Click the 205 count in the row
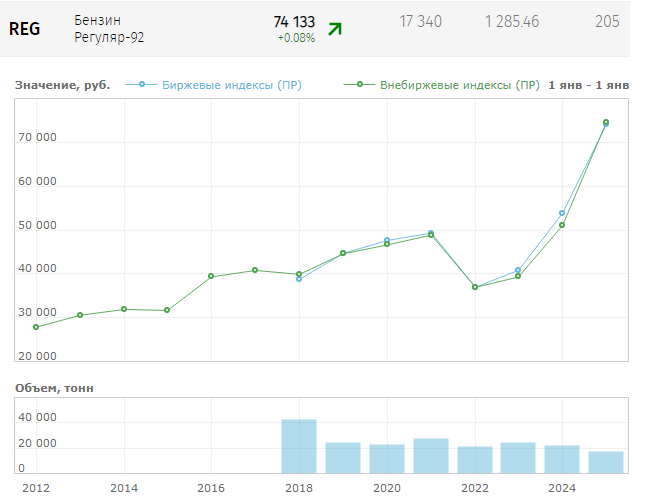The height and width of the screenshot is (500, 648). click(x=606, y=21)
